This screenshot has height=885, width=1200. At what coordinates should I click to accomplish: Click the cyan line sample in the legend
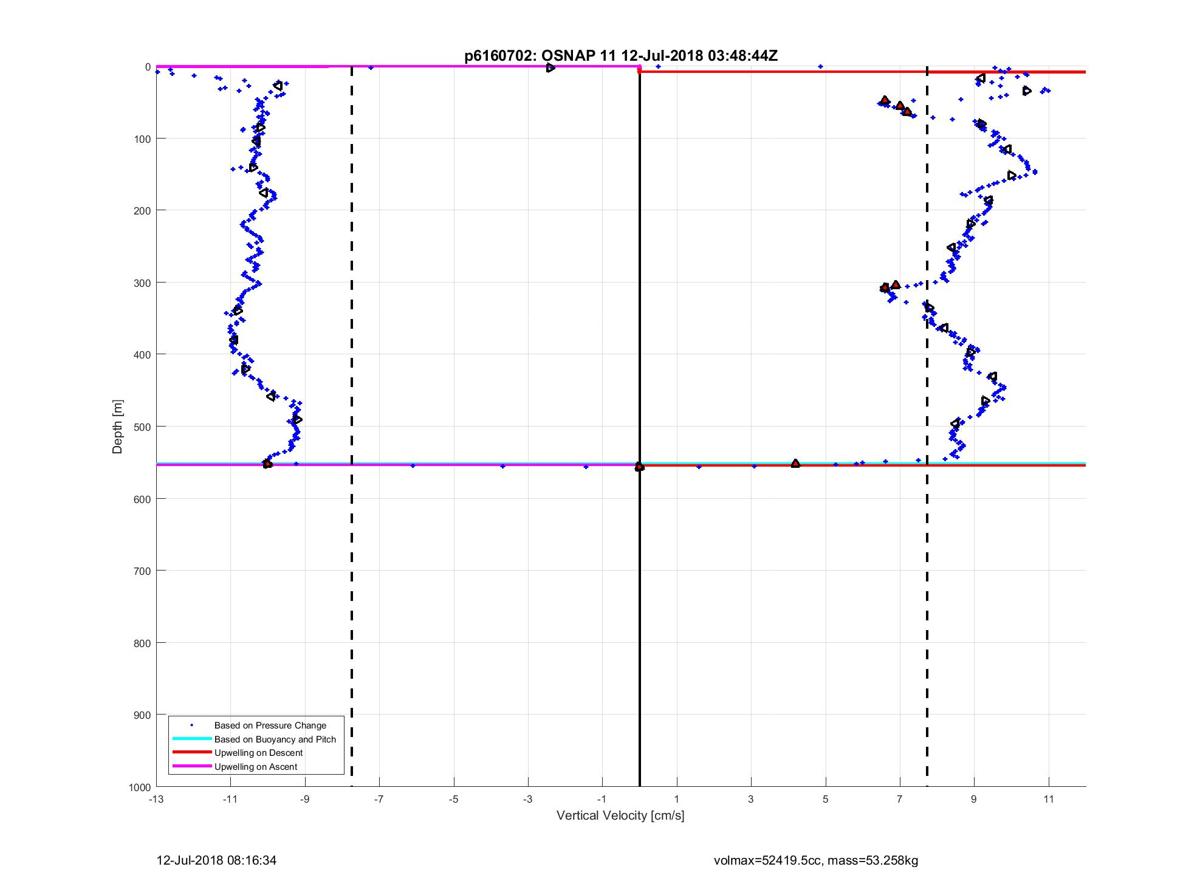click(x=192, y=738)
